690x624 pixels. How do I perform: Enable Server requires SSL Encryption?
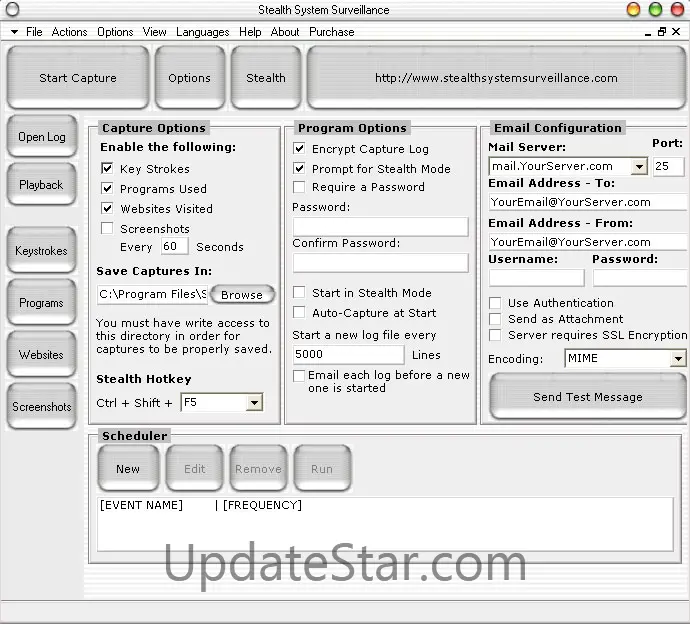(x=495, y=335)
